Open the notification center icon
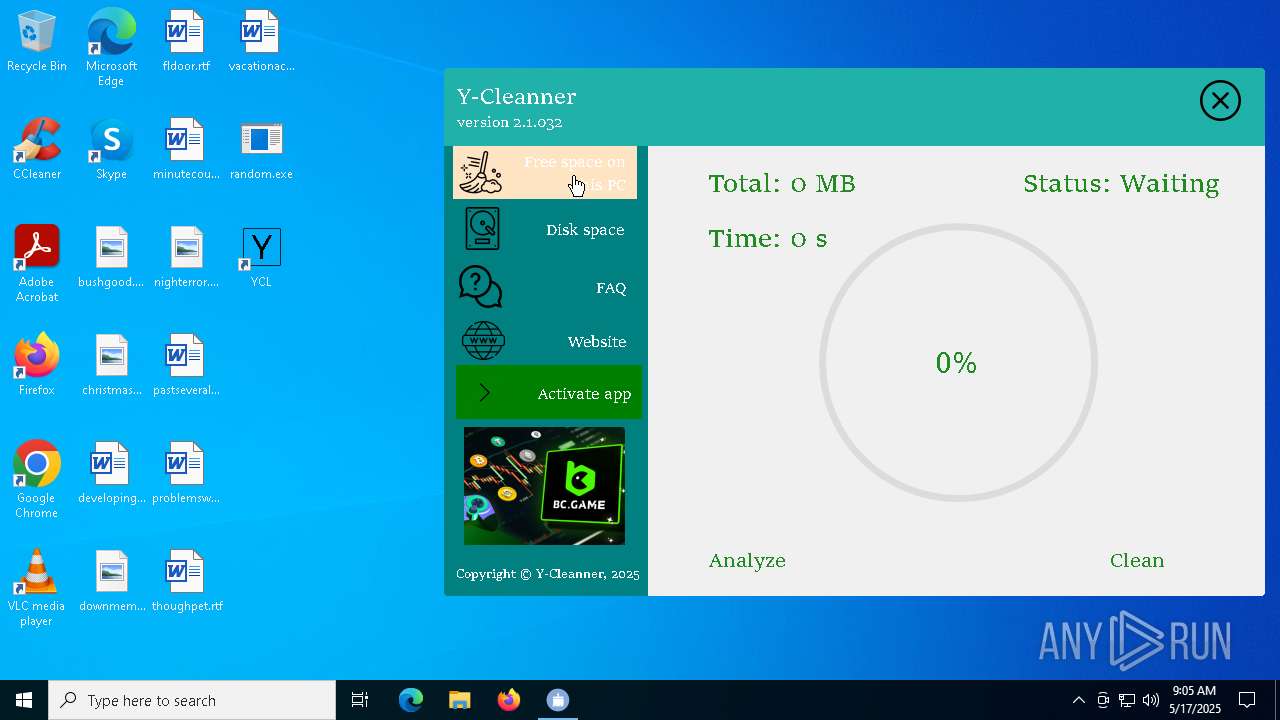 tap(1247, 700)
